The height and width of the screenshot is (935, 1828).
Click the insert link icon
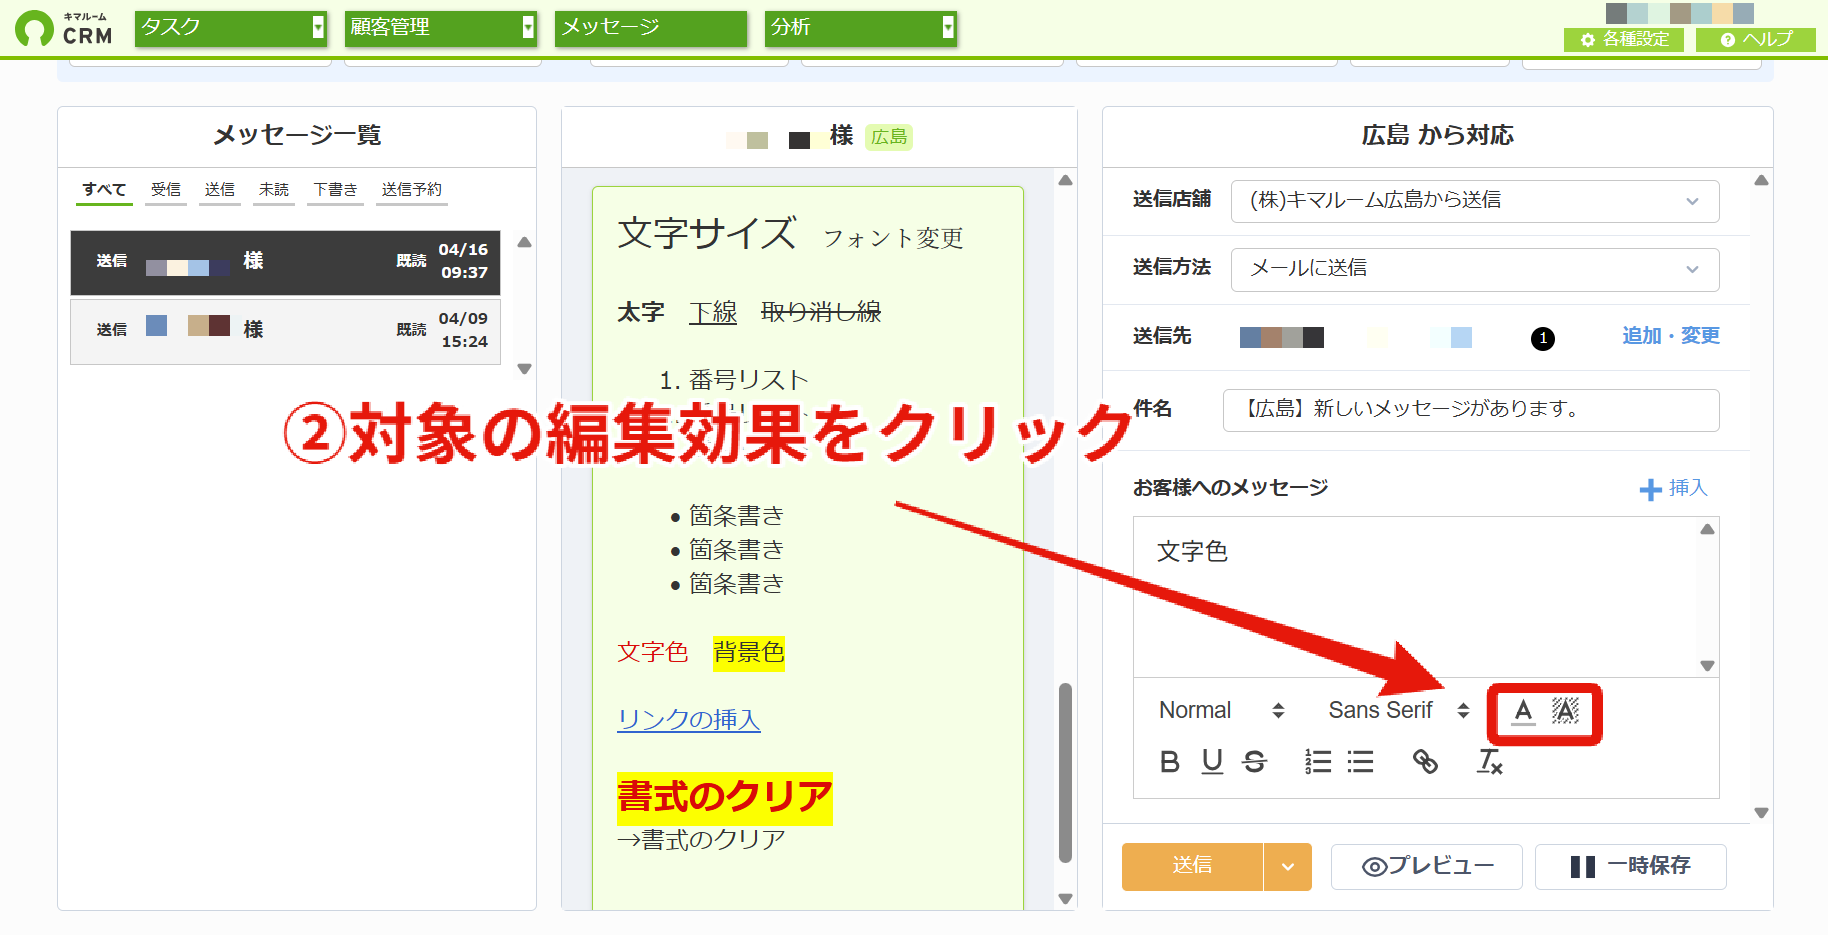click(1425, 762)
